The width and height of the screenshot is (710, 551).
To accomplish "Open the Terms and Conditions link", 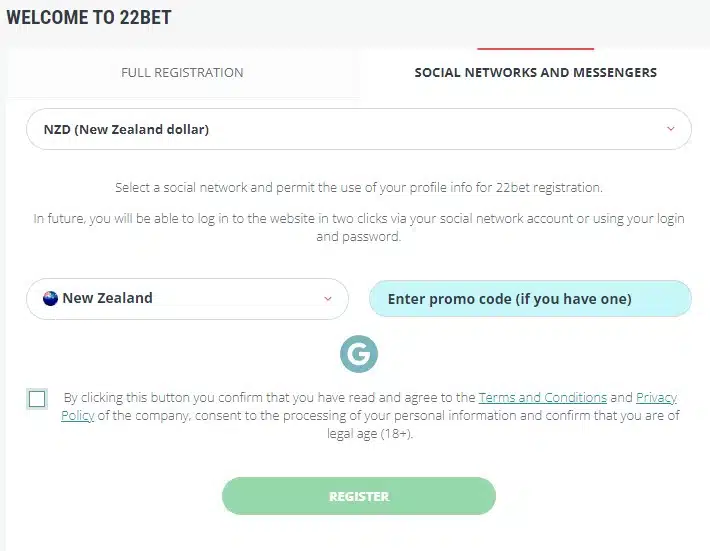I will (542, 398).
